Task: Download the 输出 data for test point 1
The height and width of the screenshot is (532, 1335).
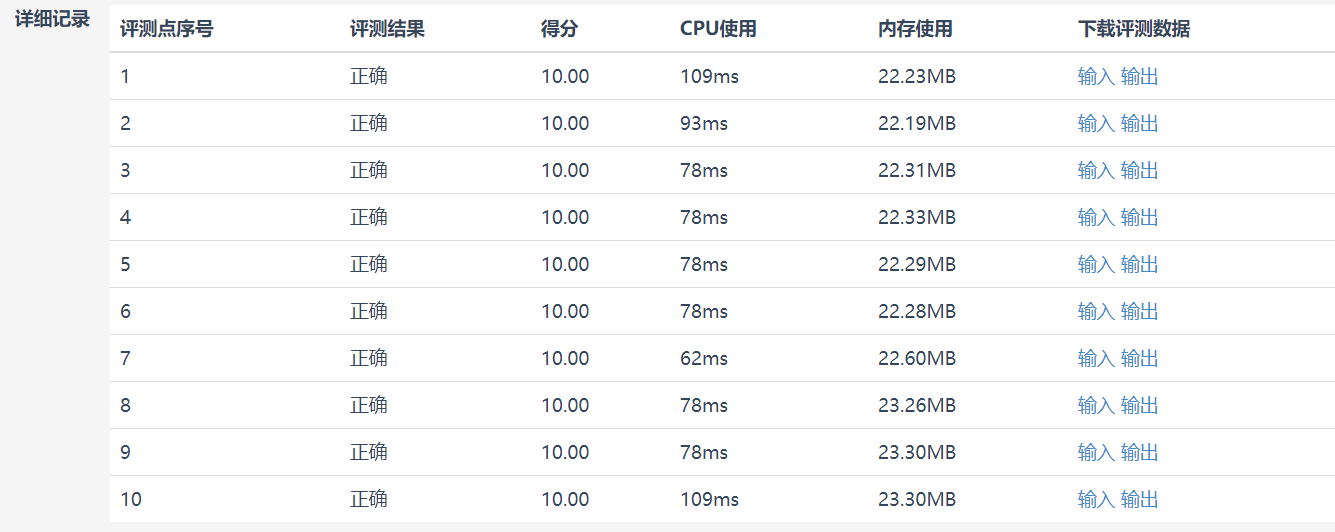Action: click(x=1139, y=76)
